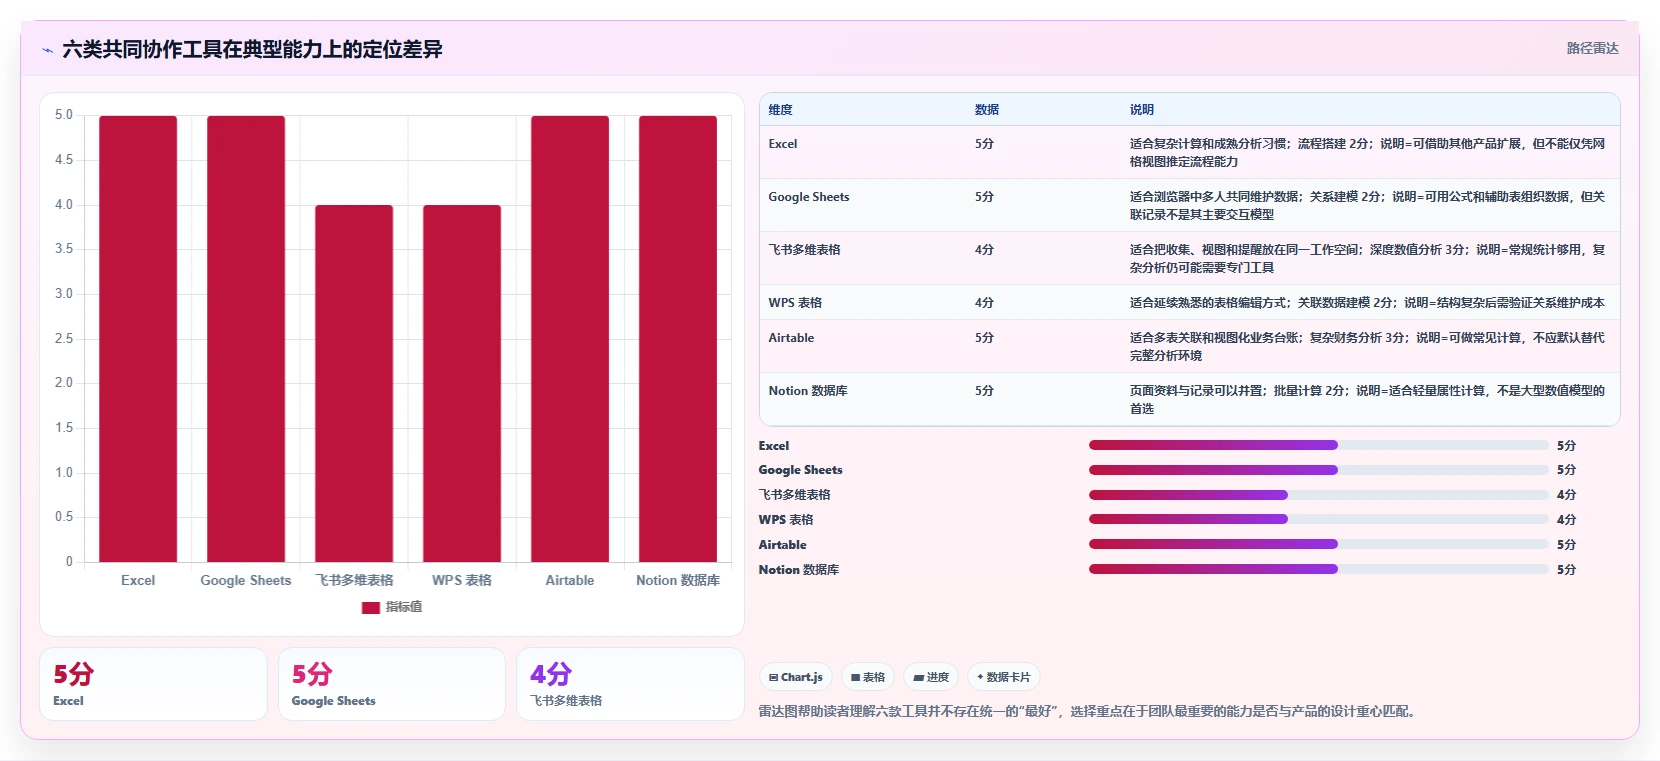Screen dimensions: 1660x761
Task: Click the 5分 value in Airtable table row
Action: coord(984,338)
